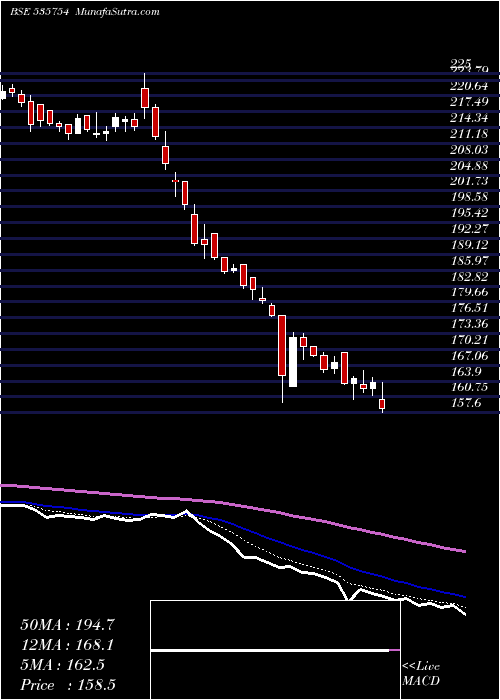
Task: Select the 176.51 price level label
Action: click(469, 308)
